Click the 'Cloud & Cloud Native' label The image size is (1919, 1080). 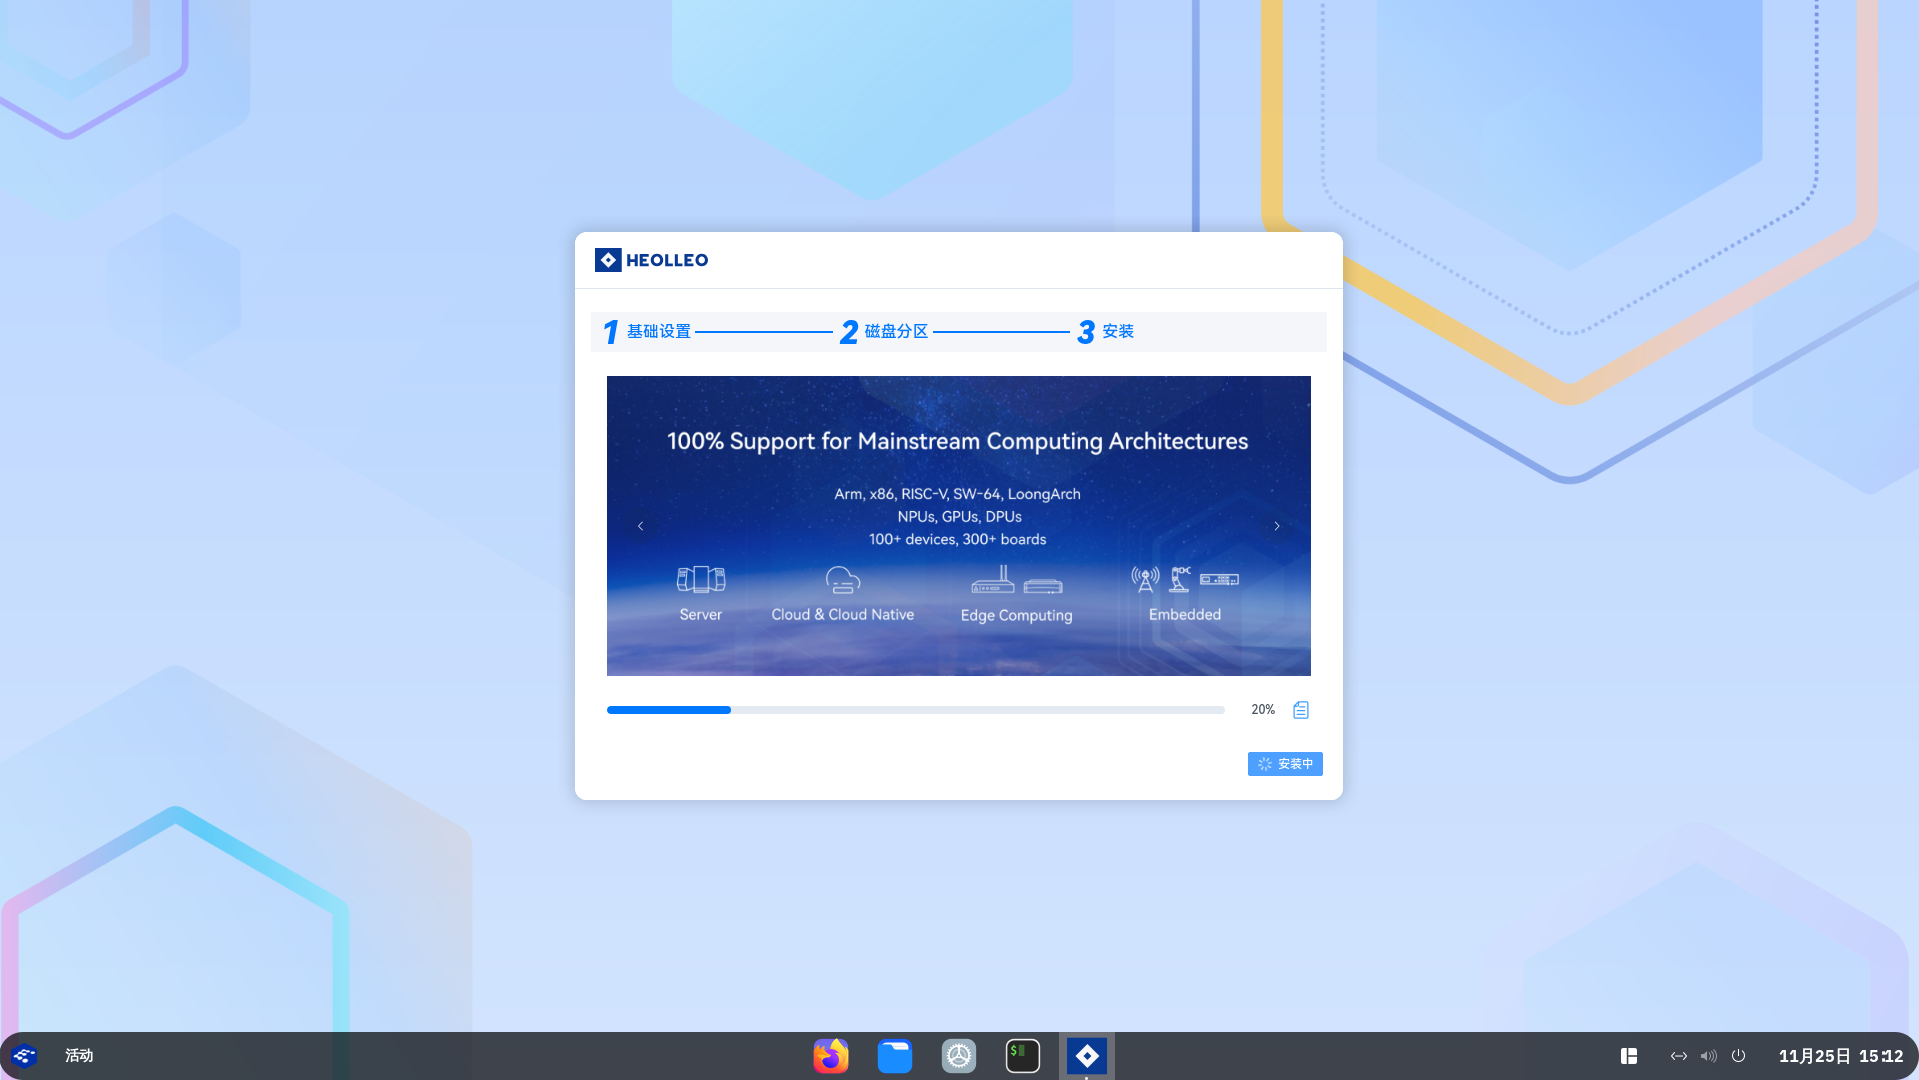click(843, 615)
